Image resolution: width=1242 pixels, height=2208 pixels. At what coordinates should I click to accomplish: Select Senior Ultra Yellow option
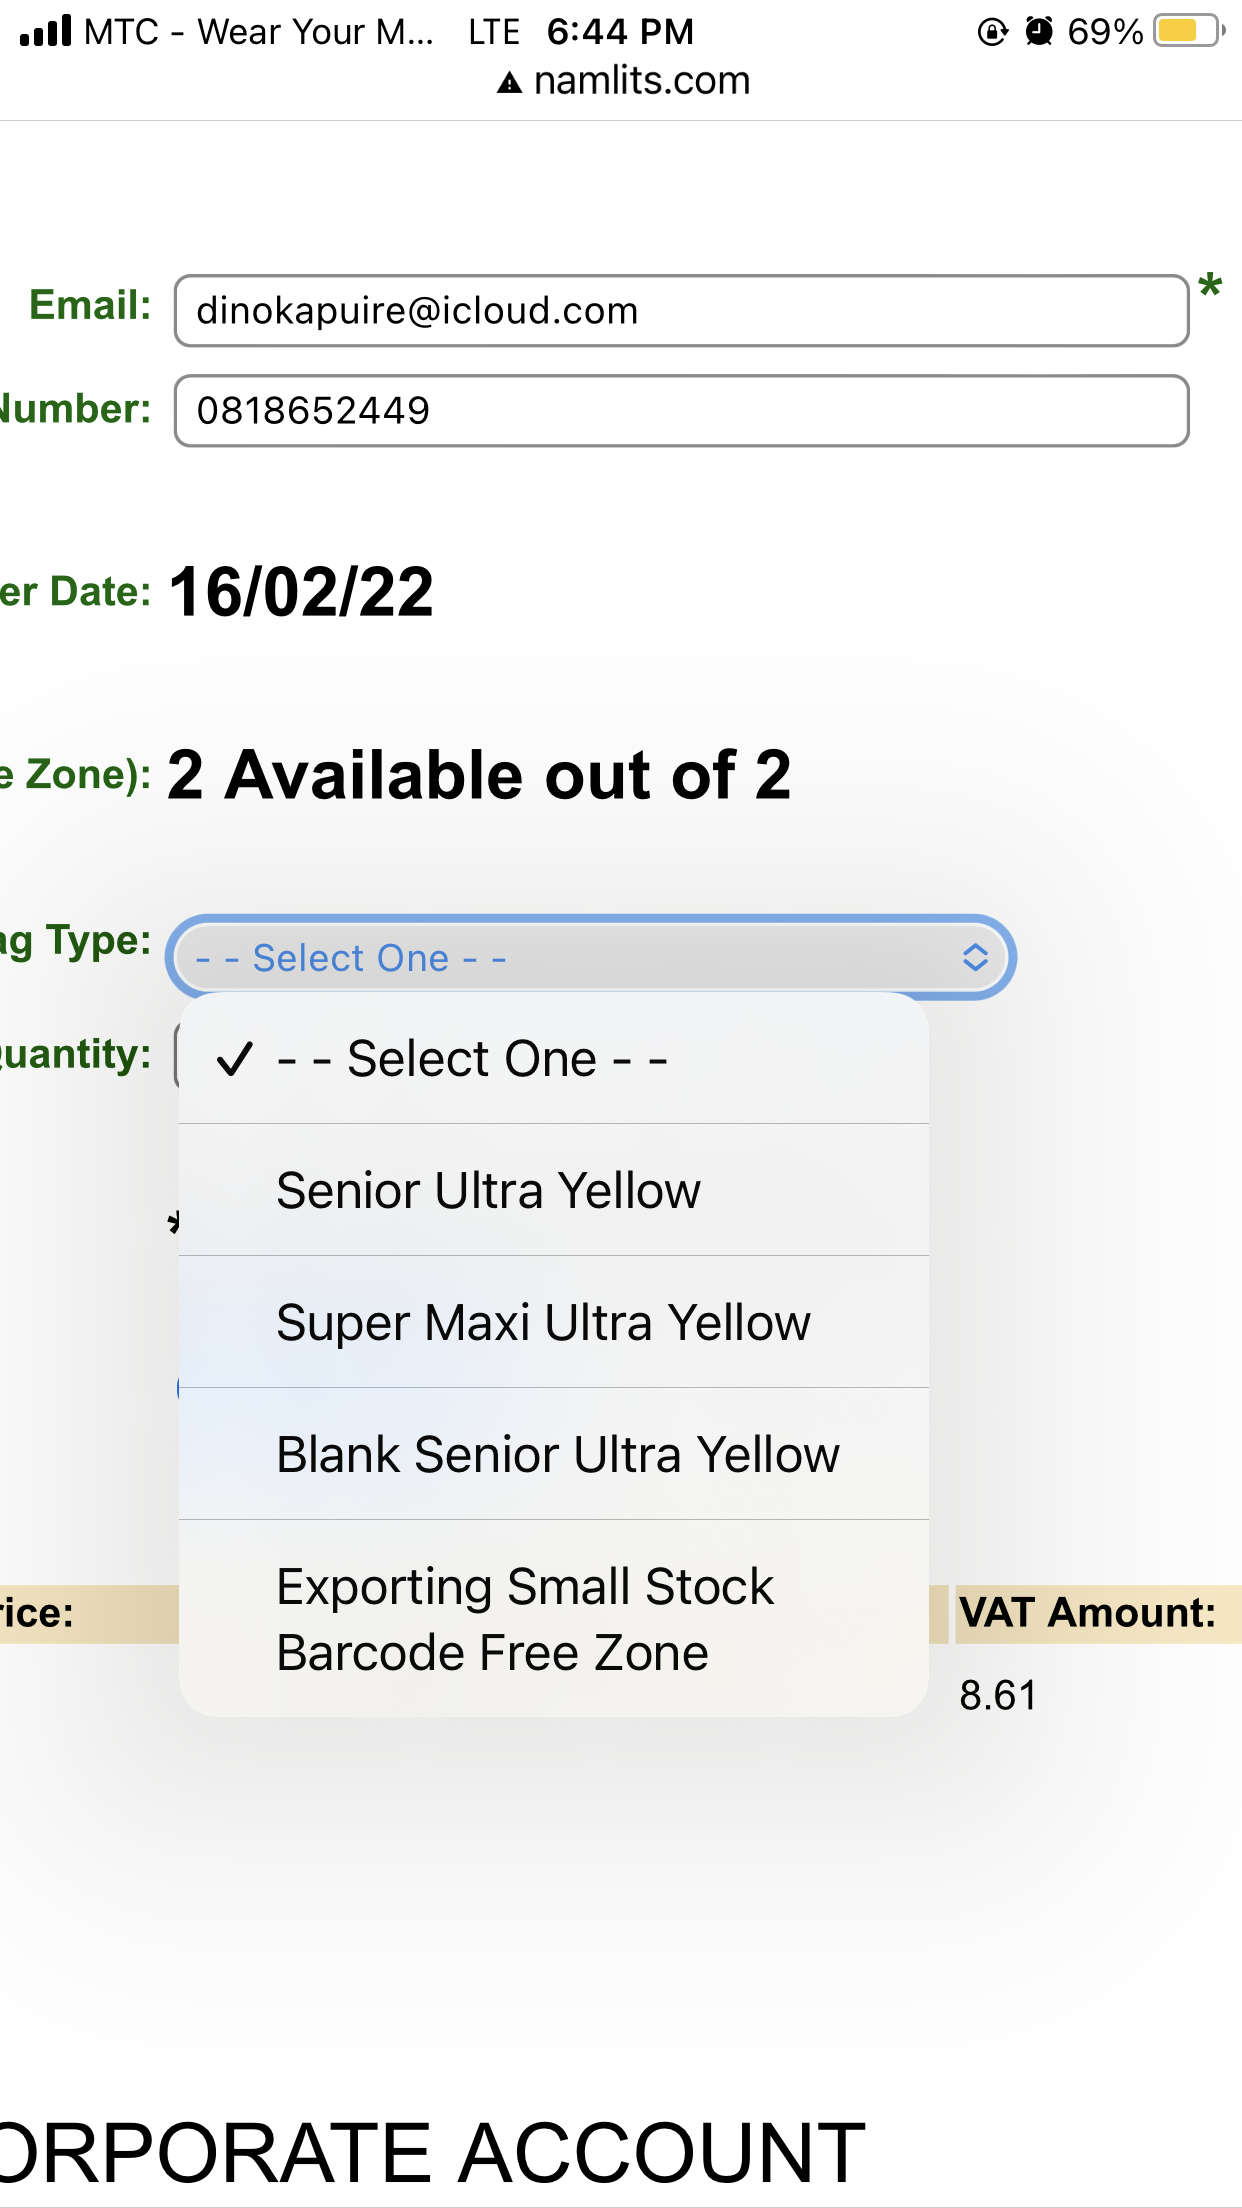(x=488, y=1191)
